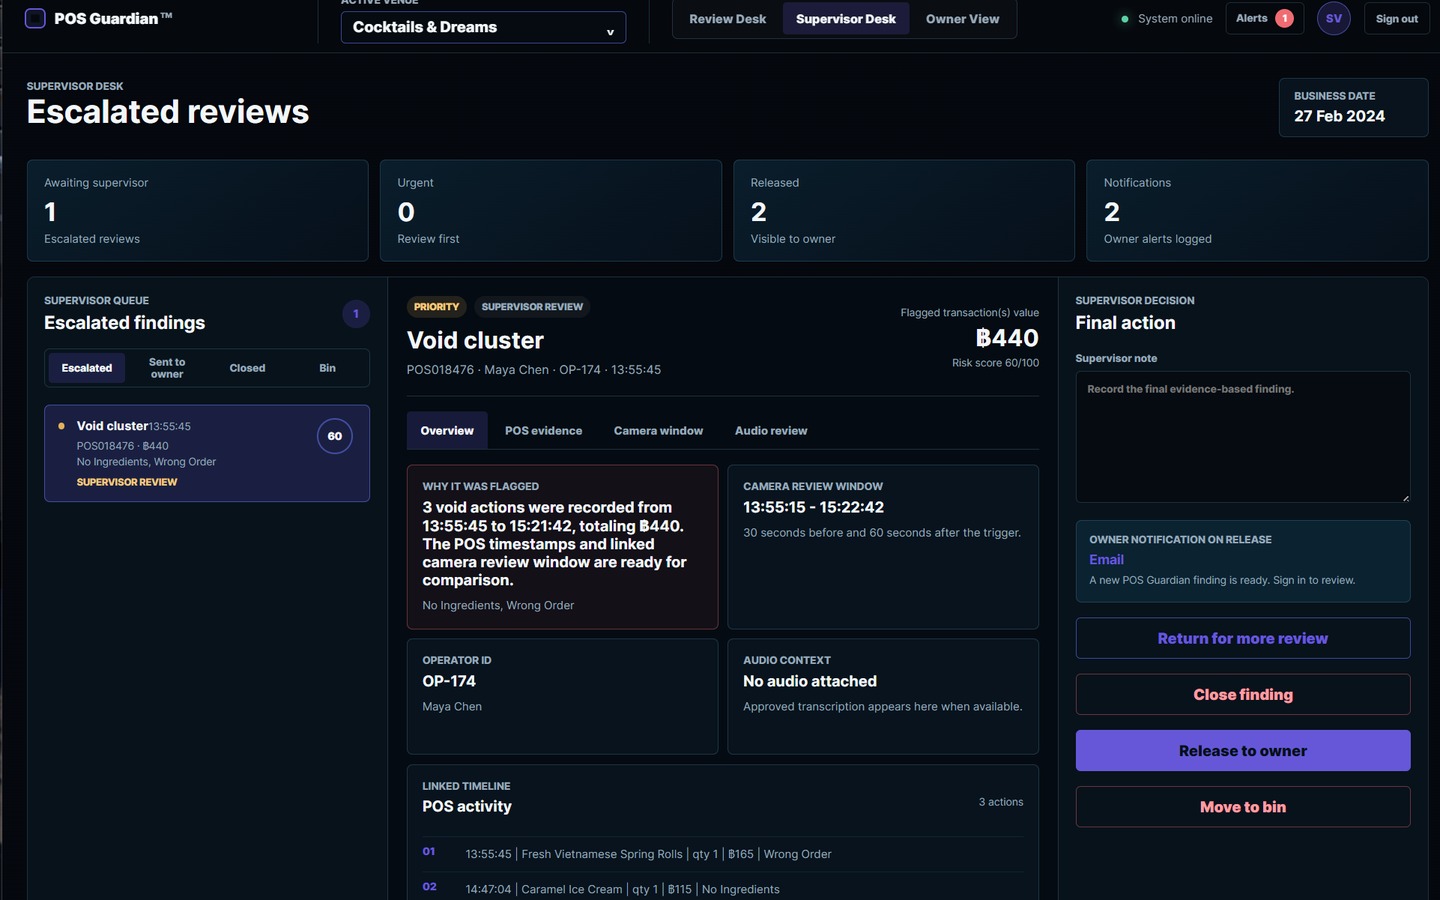Switch to the Review Desk tab
The image size is (1440, 900).
[727, 19]
